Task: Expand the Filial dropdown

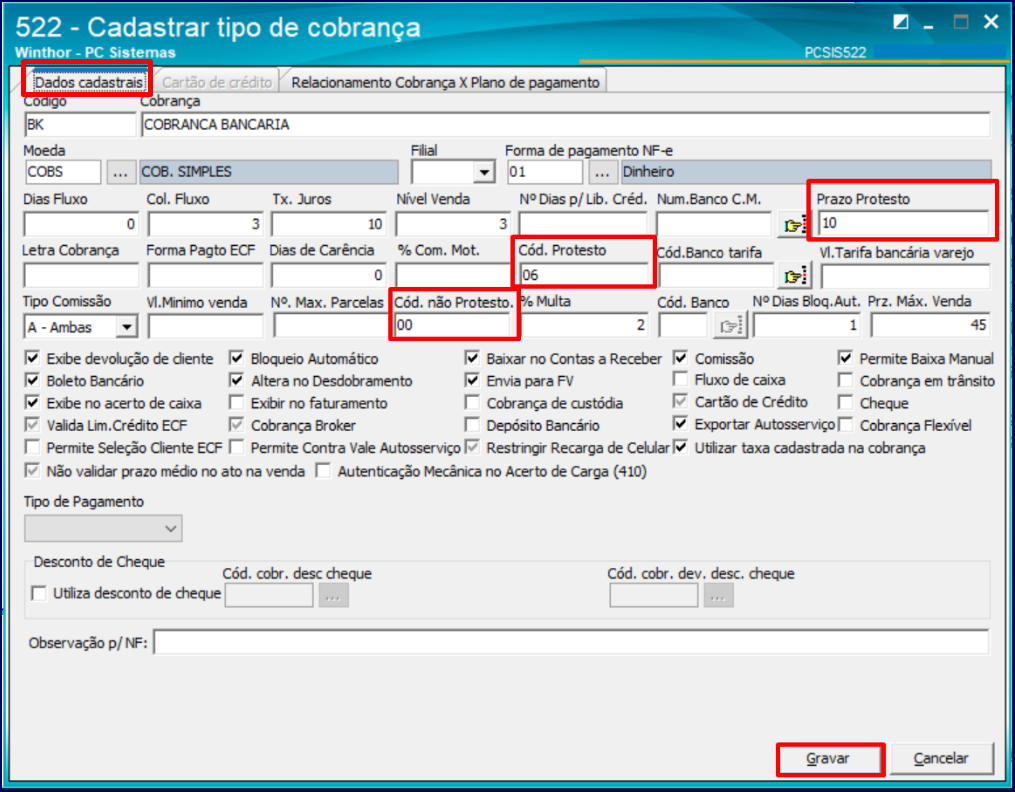Action: pyautogui.click(x=484, y=172)
